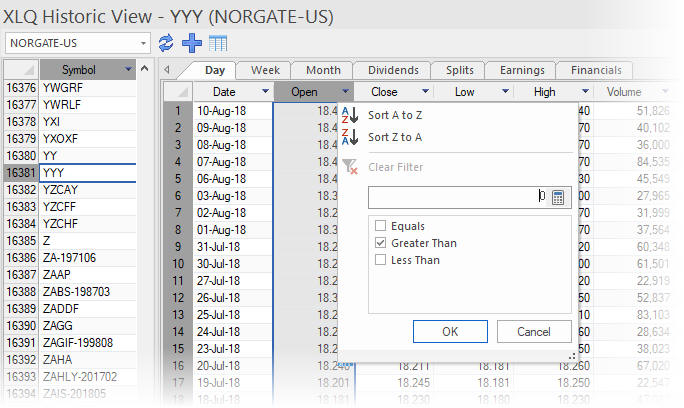Click the filter popup resize grip
This screenshot has width=684, height=408.
[571, 357]
